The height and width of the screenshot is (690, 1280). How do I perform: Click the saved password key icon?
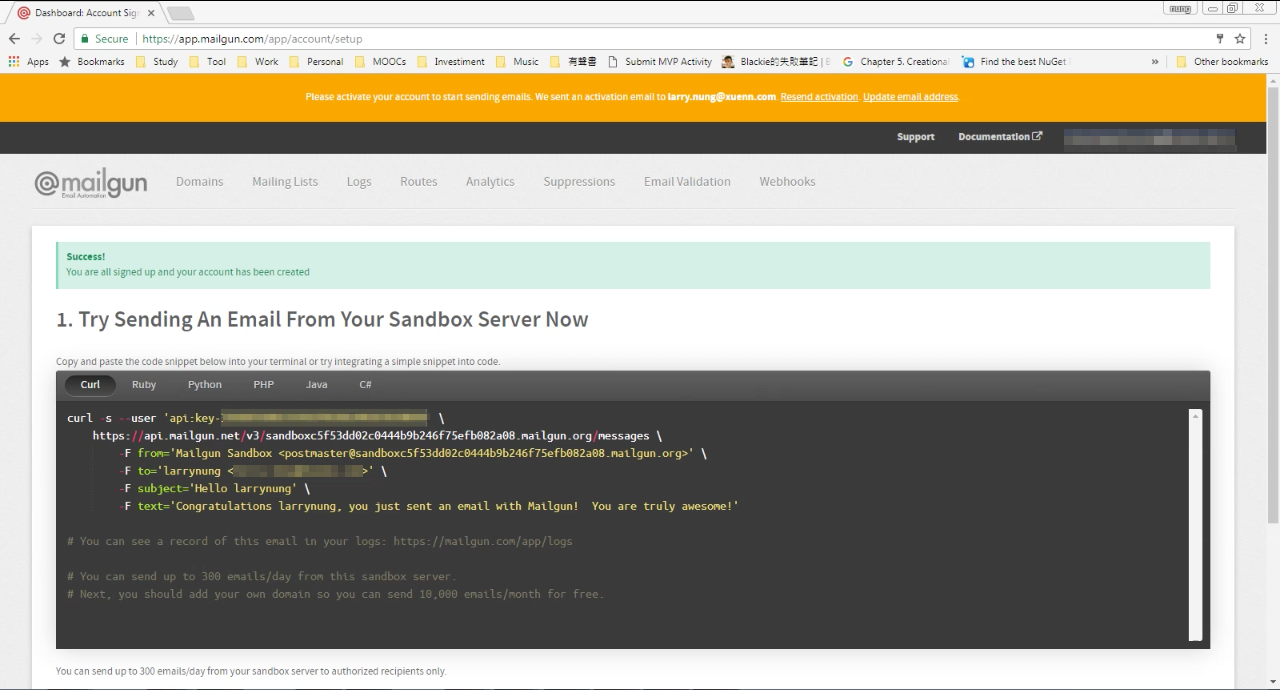(x=1220, y=39)
